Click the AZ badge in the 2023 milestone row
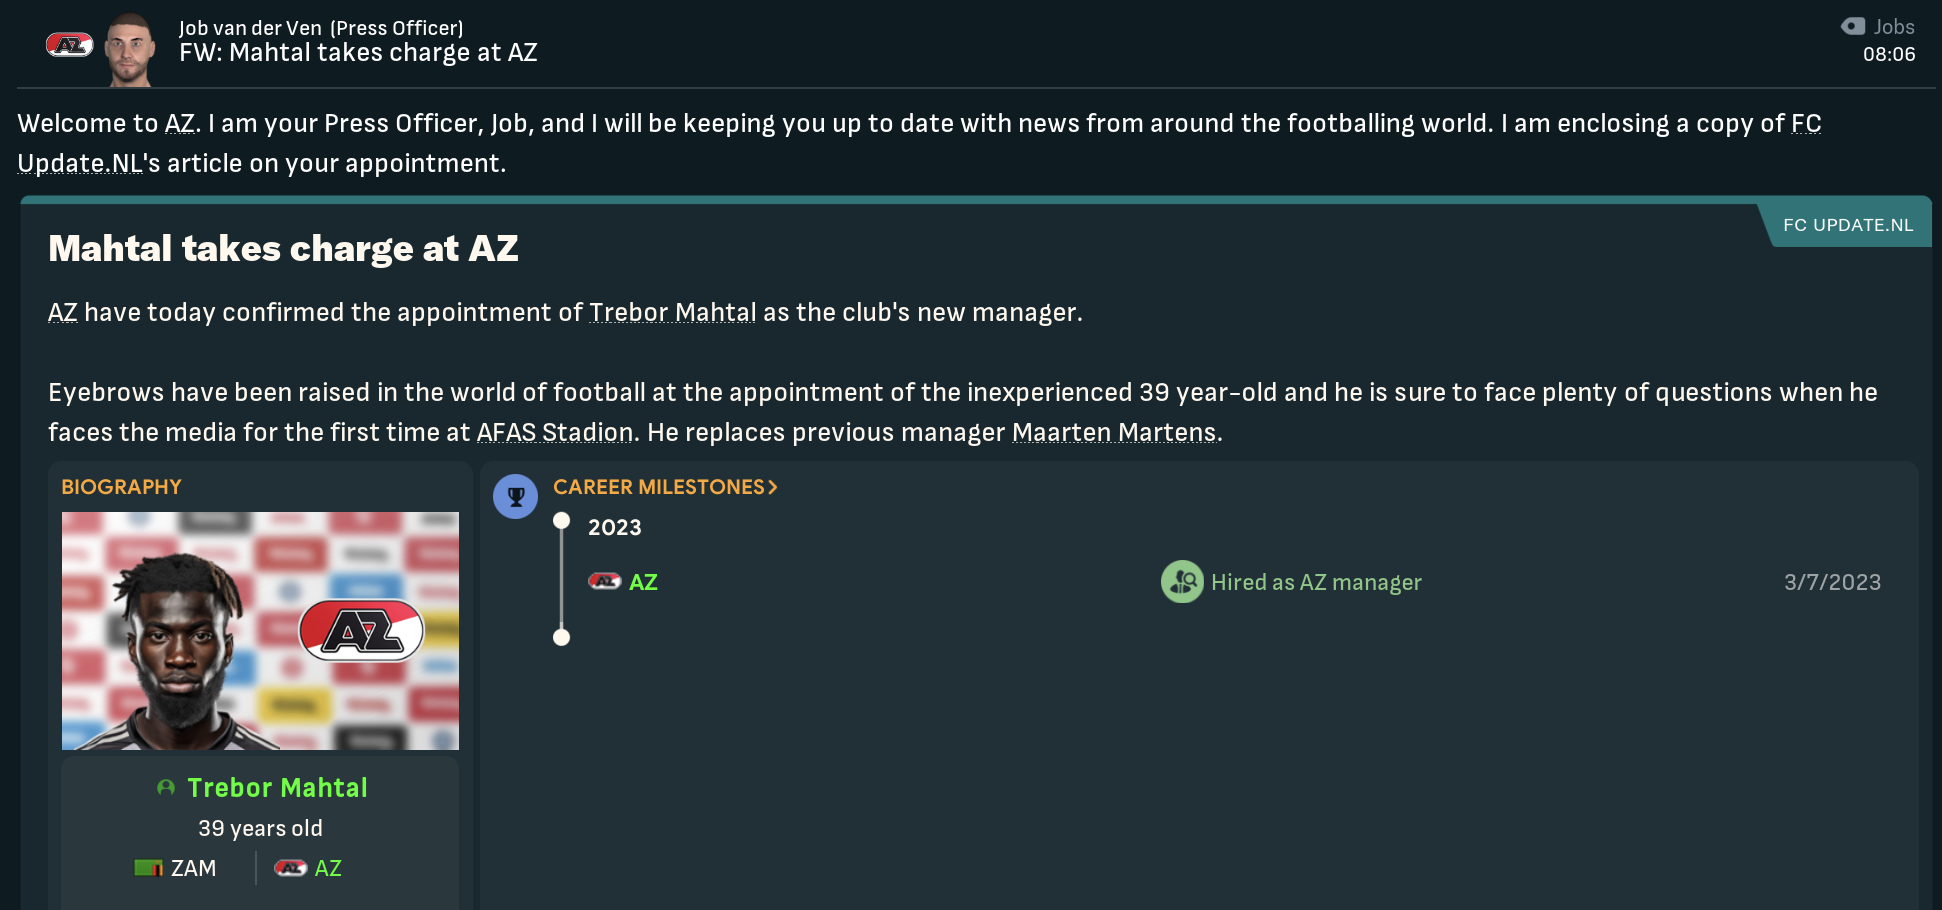Image resolution: width=1942 pixels, height=910 pixels. click(604, 582)
